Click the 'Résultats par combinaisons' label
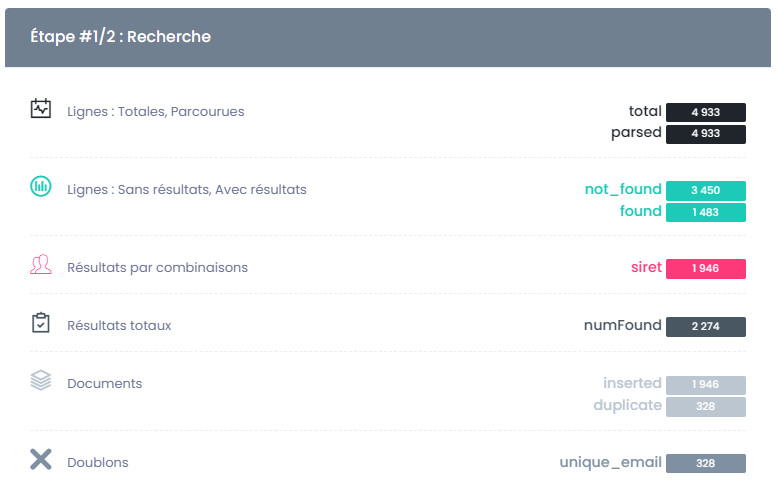779x490 pixels. 157,267
